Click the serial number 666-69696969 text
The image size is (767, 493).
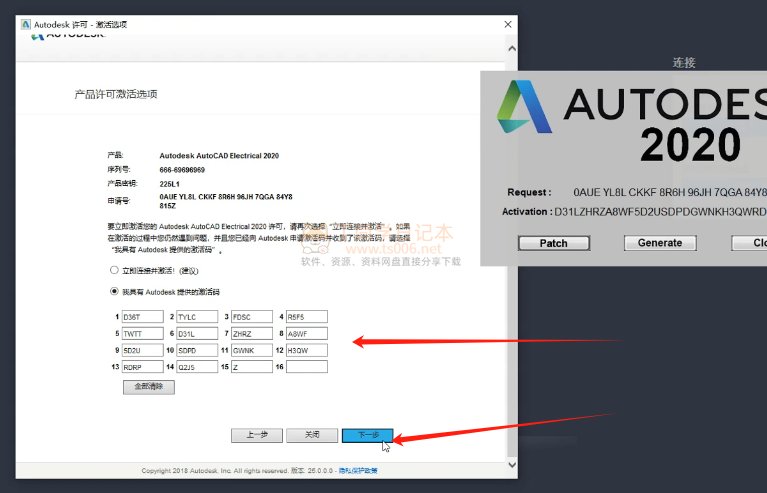182,170
